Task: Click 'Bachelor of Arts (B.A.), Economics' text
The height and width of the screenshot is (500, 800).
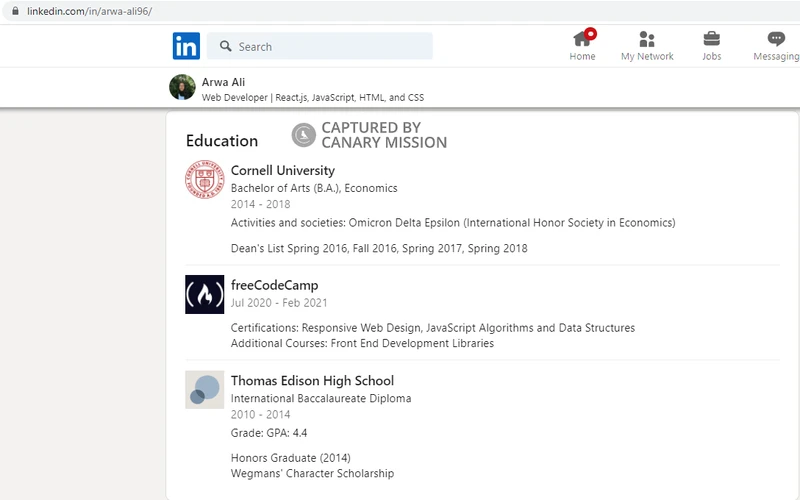Action: [314, 188]
